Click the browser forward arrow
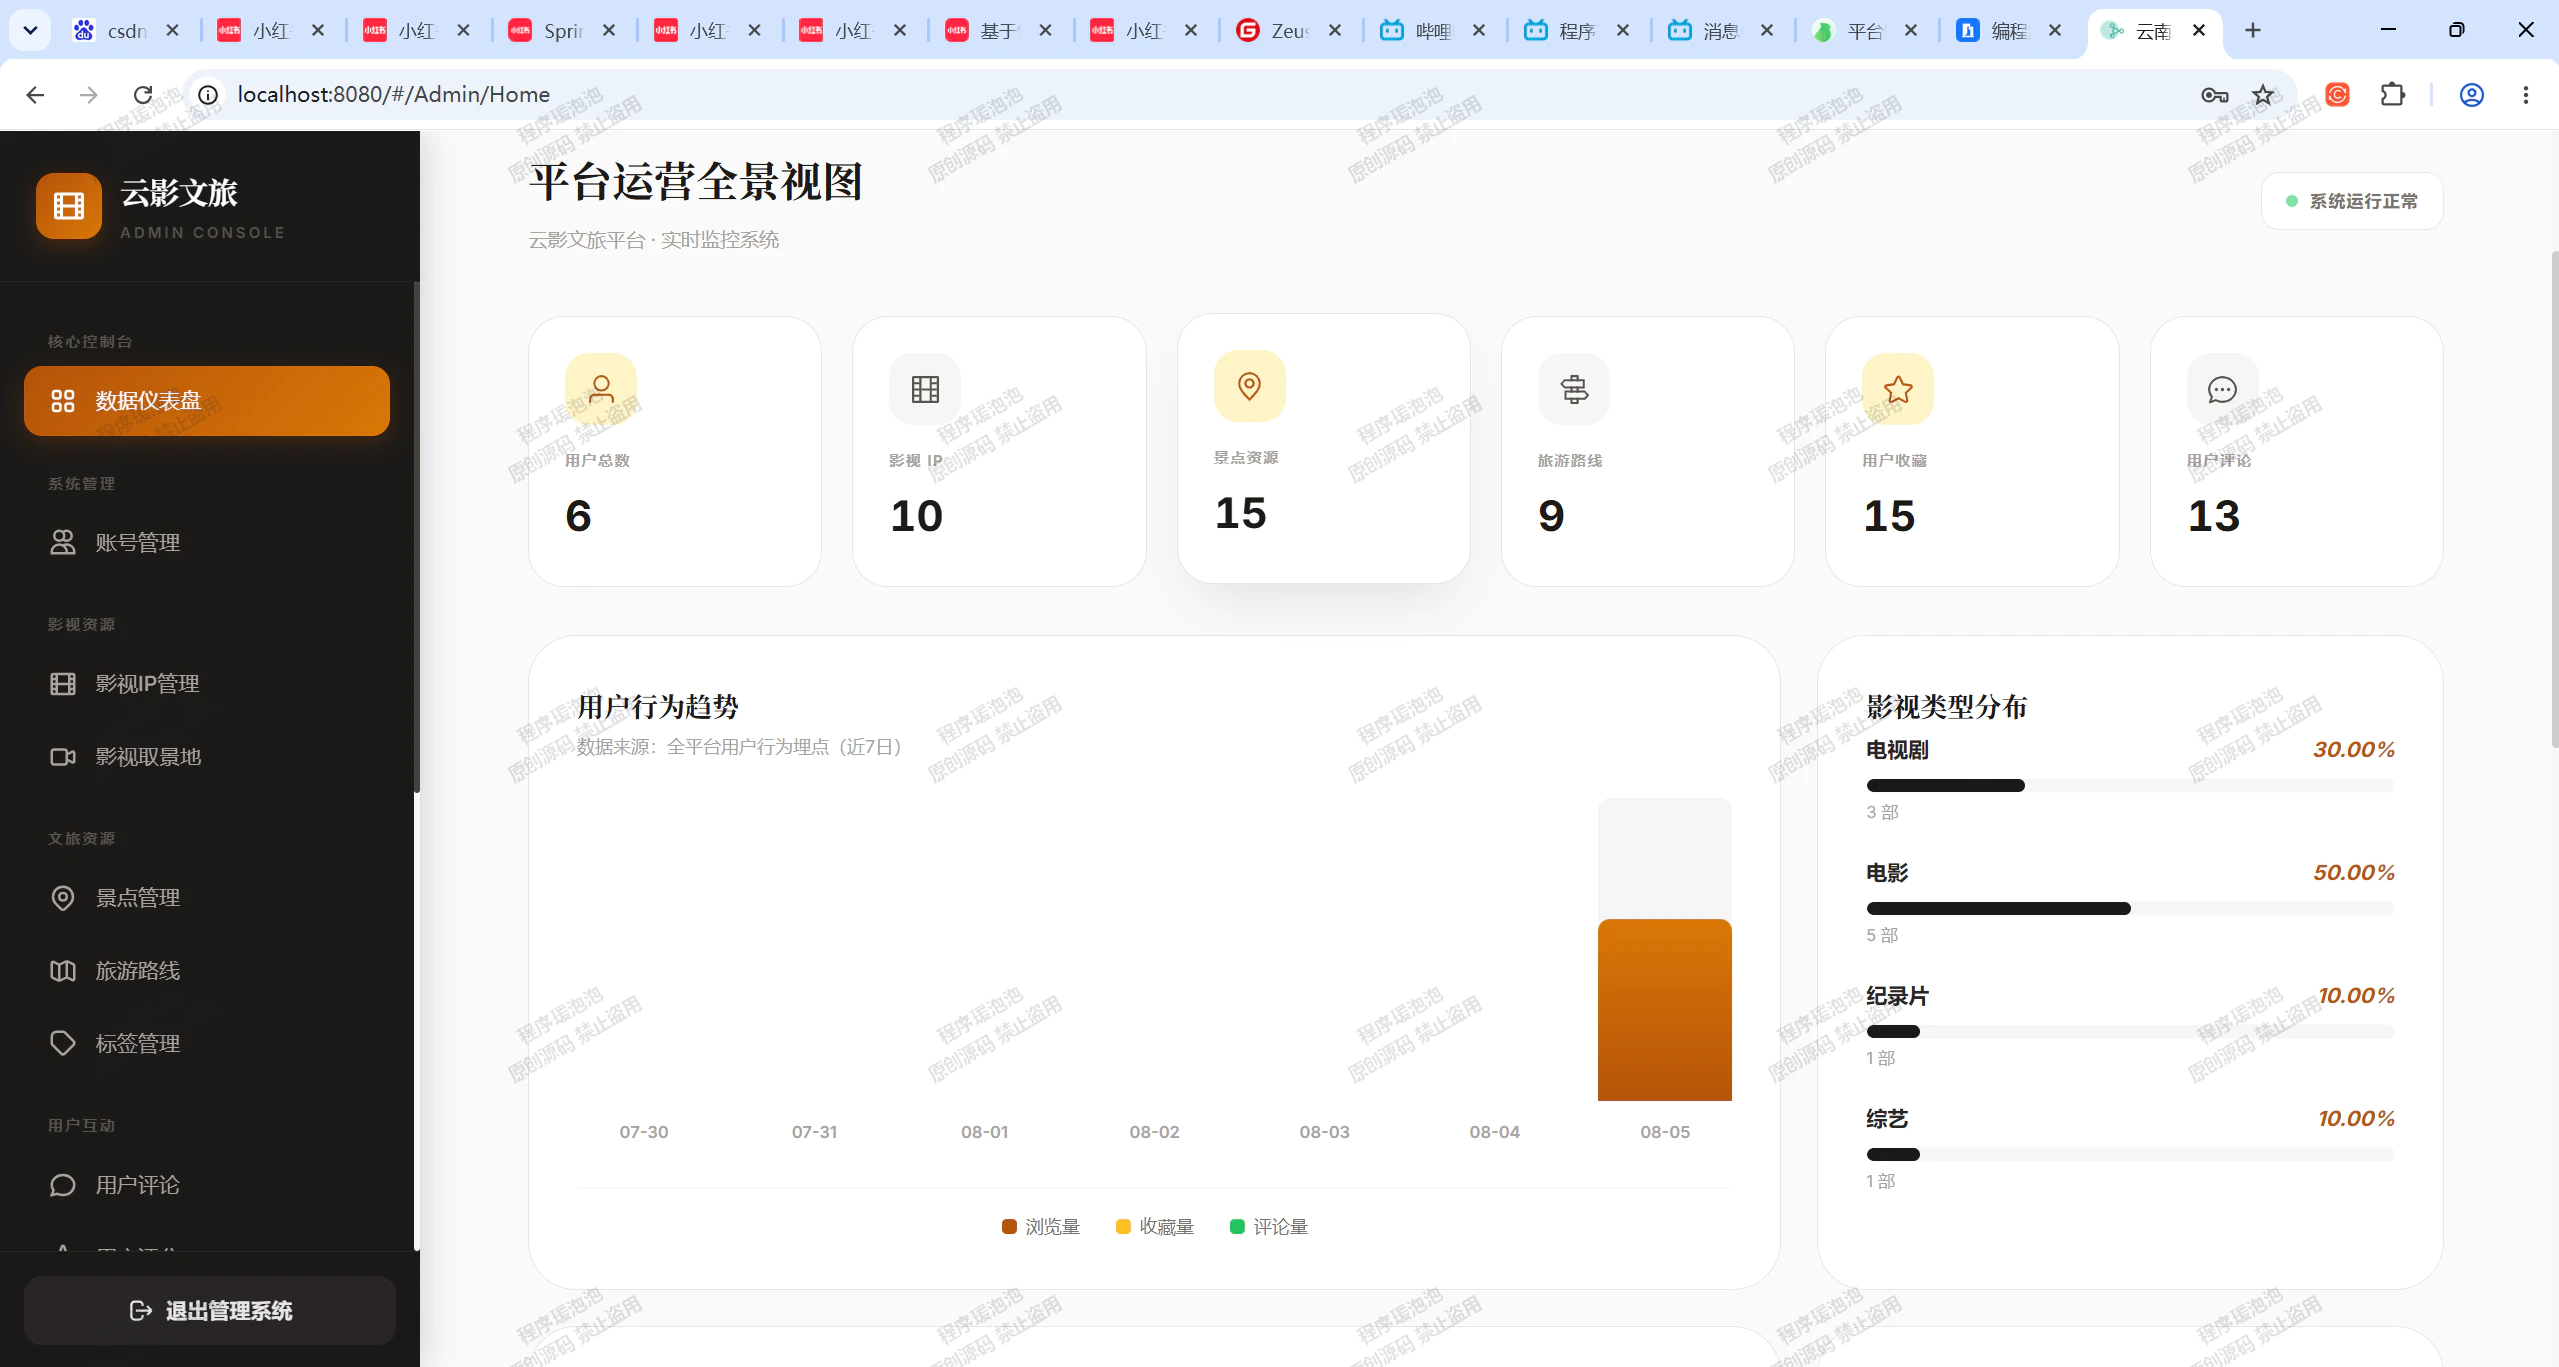This screenshot has width=2559, height=1367. [89, 95]
